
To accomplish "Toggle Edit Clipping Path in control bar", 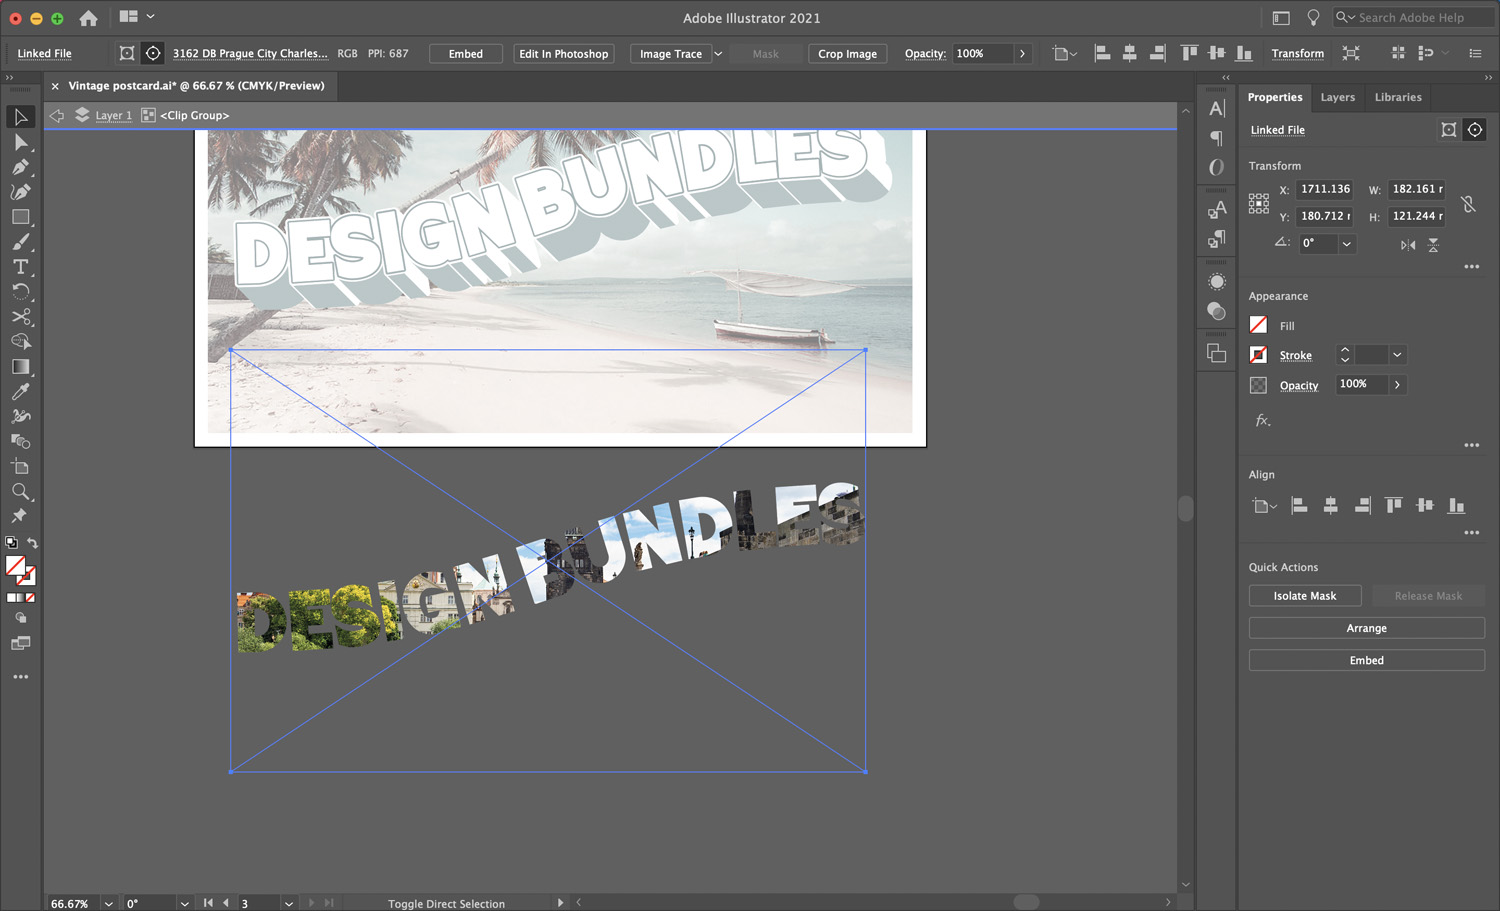I will (x=127, y=54).
